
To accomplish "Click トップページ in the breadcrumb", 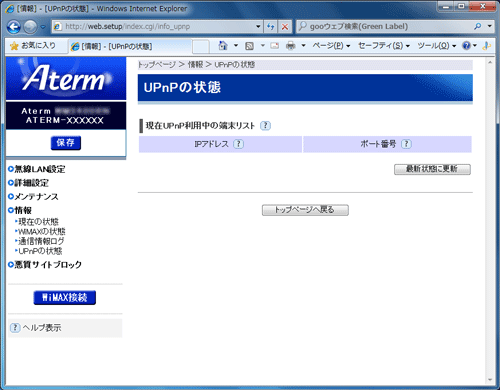I will point(157,65).
